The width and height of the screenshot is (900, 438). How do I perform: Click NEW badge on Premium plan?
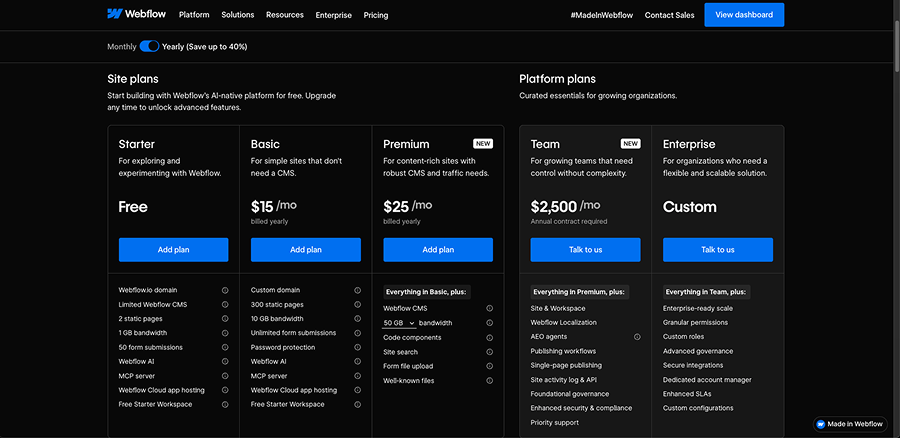483,144
